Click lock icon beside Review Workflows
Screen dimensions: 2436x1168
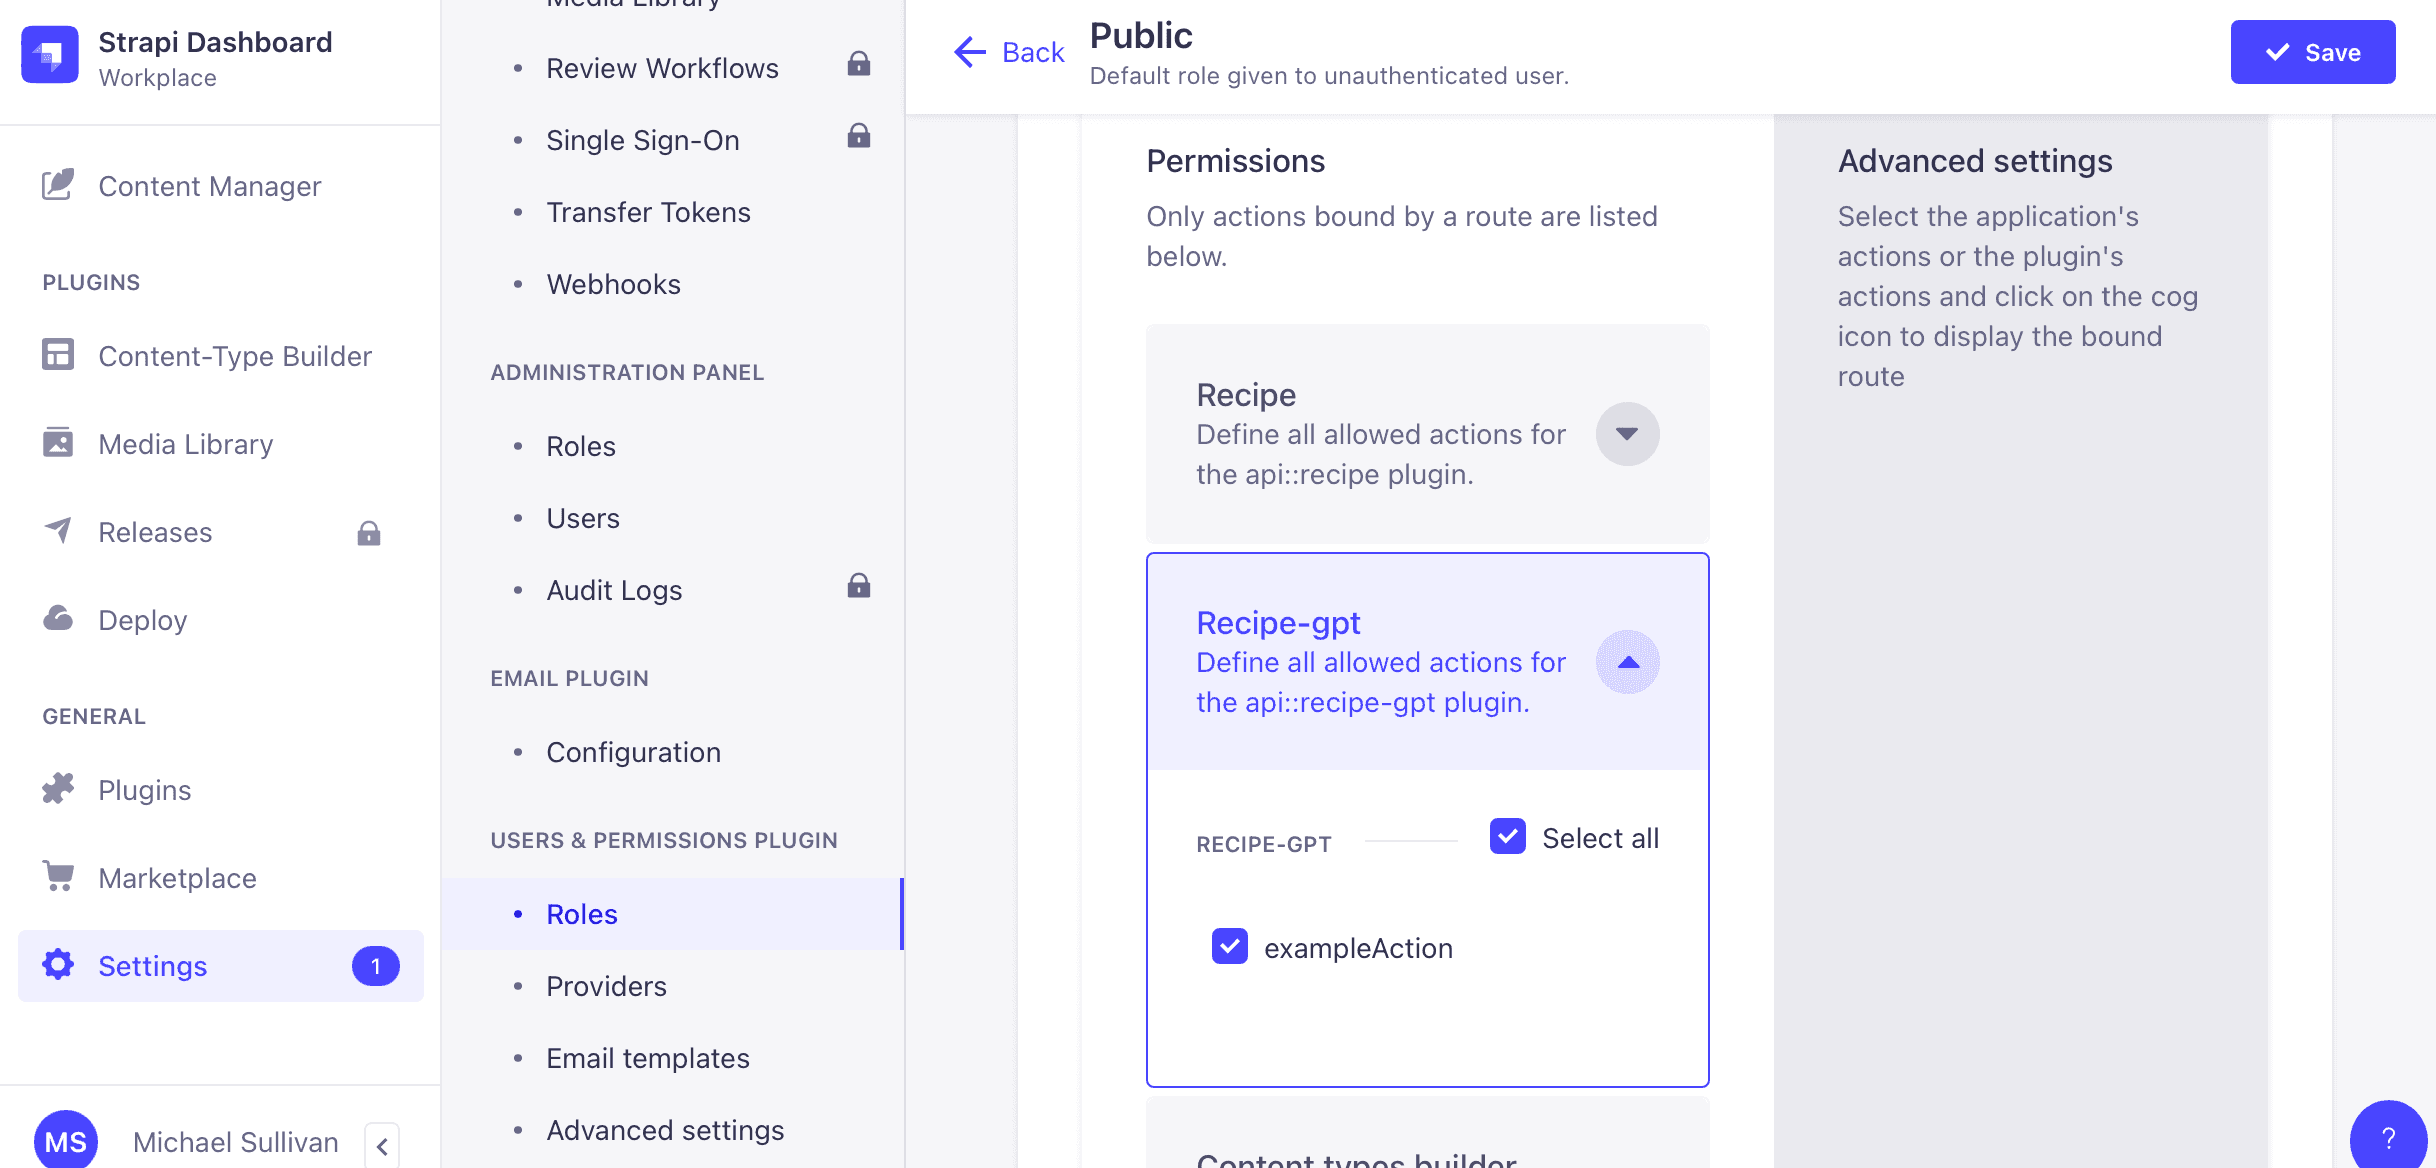pos(859,64)
